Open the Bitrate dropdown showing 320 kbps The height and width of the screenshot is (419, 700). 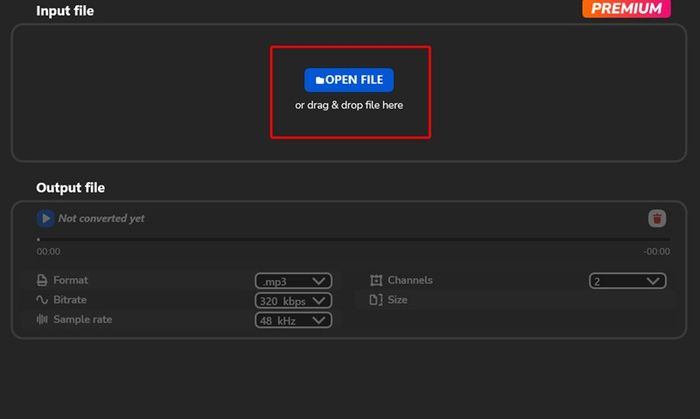[293, 301]
